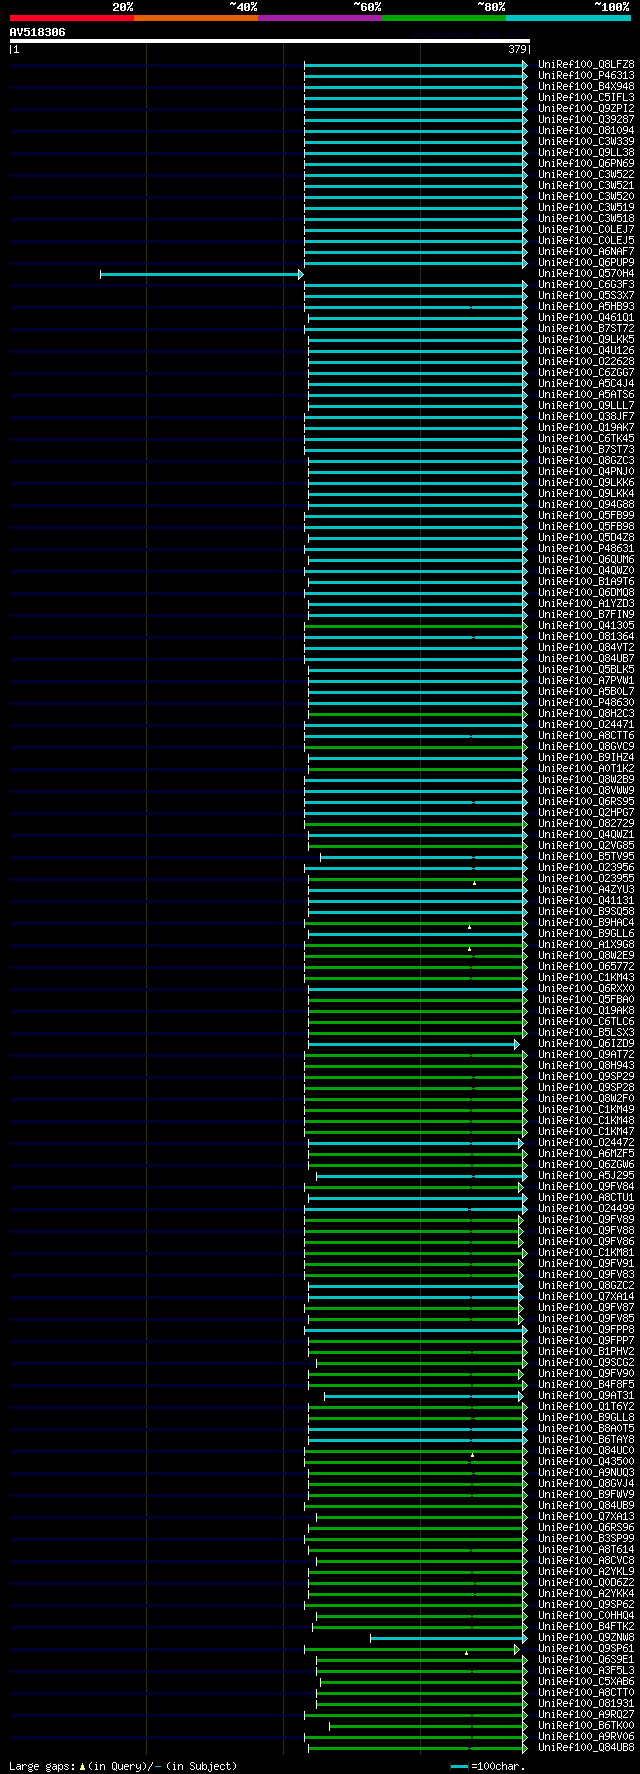
Task: Select the UniRef100_Q6IZD9 label
Action: (x=586, y=1043)
